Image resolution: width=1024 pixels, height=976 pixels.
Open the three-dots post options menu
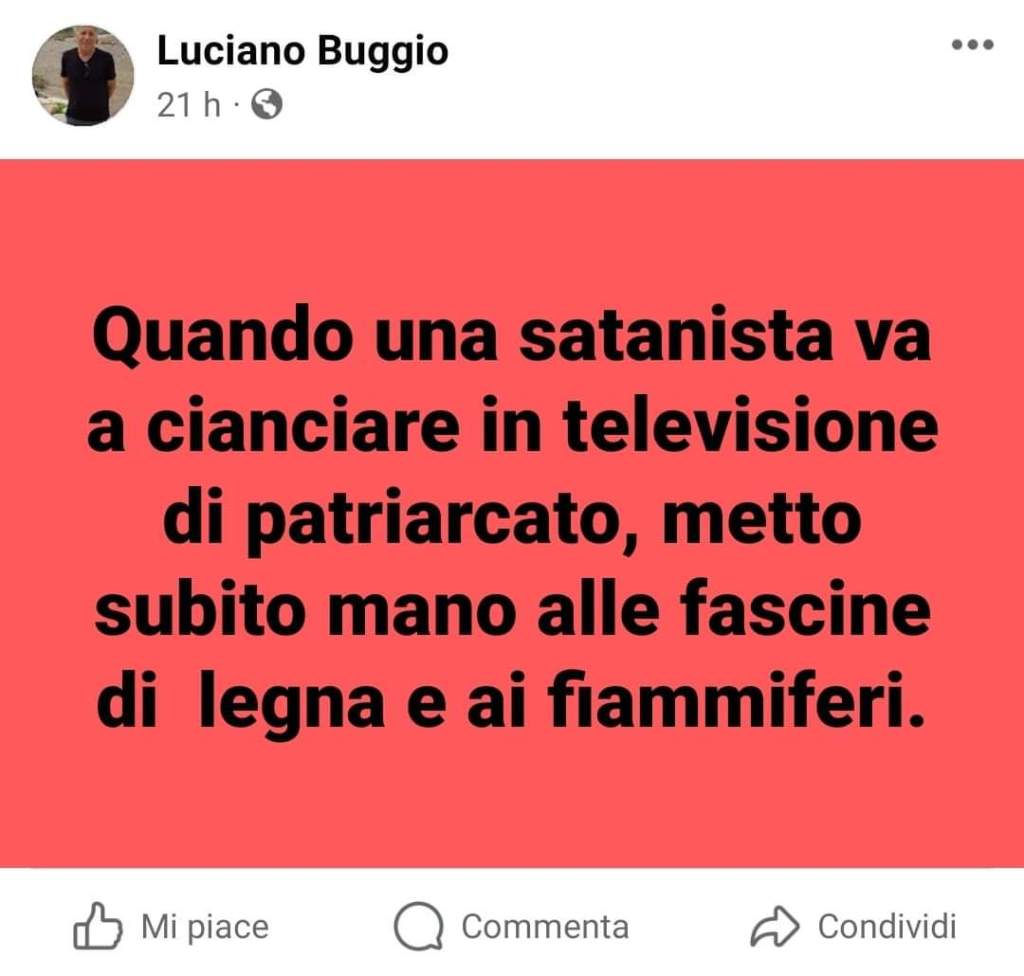click(972, 45)
